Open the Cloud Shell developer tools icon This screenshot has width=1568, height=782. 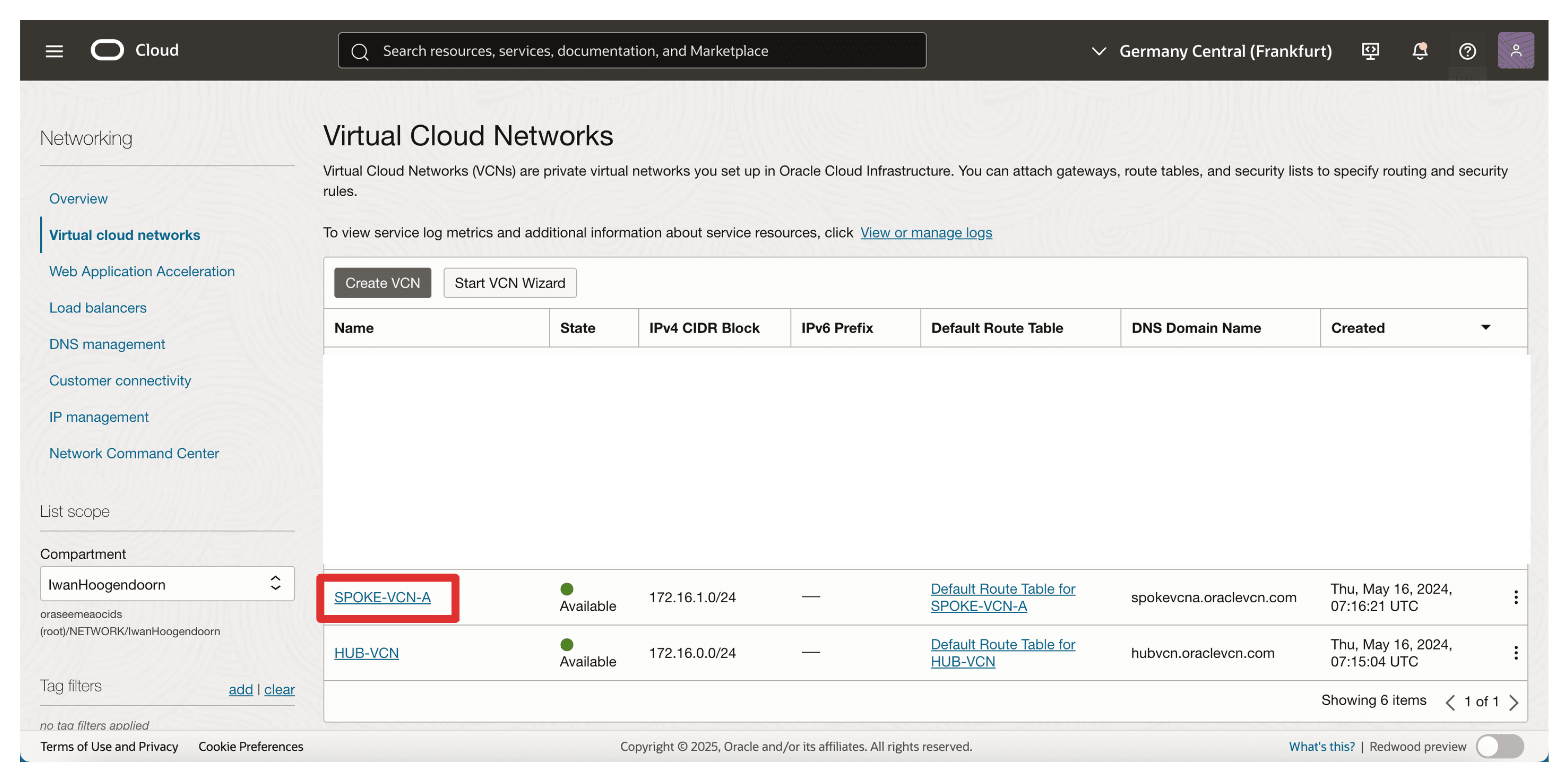tap(1371, 51)
